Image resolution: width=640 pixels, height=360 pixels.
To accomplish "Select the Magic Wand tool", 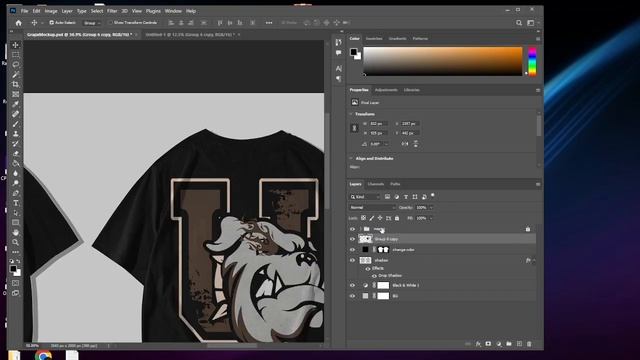I will [16, 74].
